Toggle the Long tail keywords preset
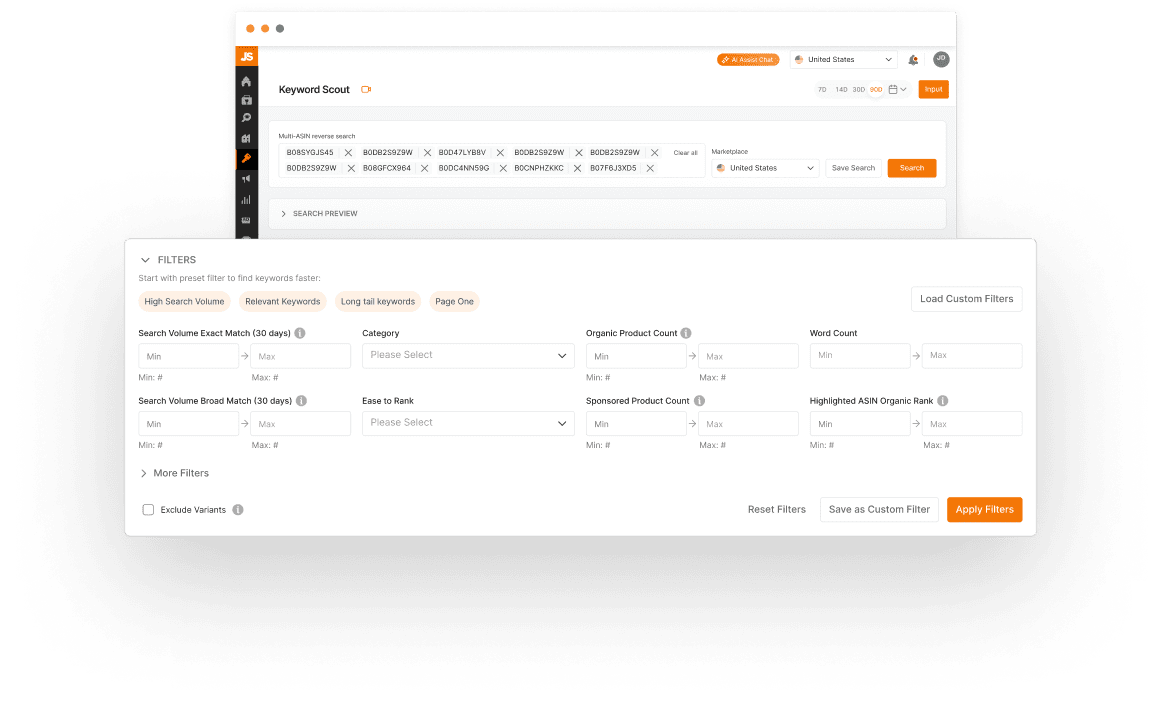 point(377,302)
